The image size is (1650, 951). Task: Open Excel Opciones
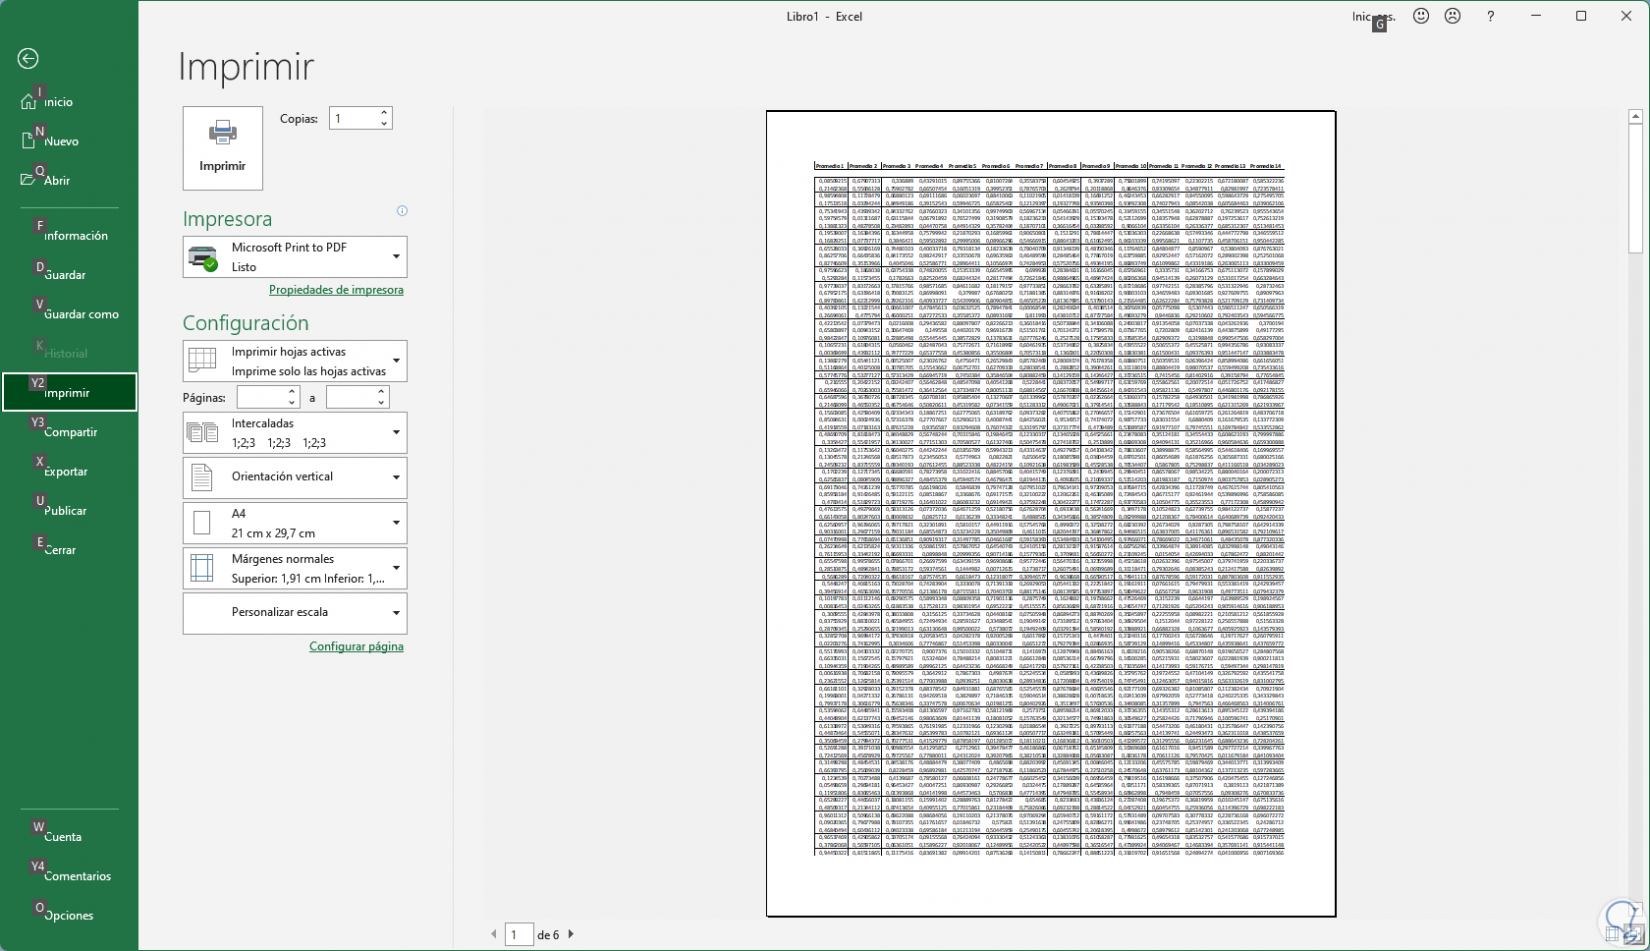pos(69,915)
